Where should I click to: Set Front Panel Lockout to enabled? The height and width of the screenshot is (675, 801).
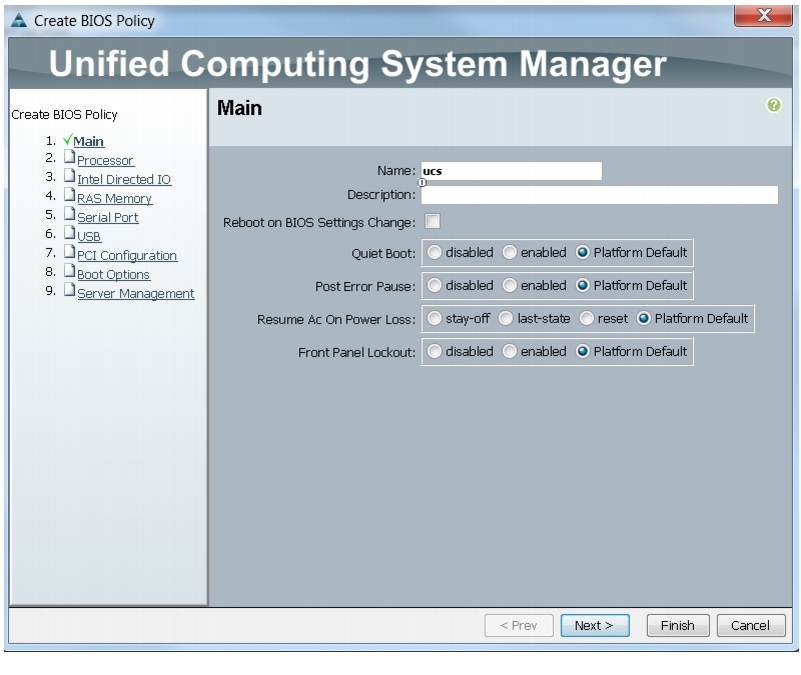pos(509,352)
